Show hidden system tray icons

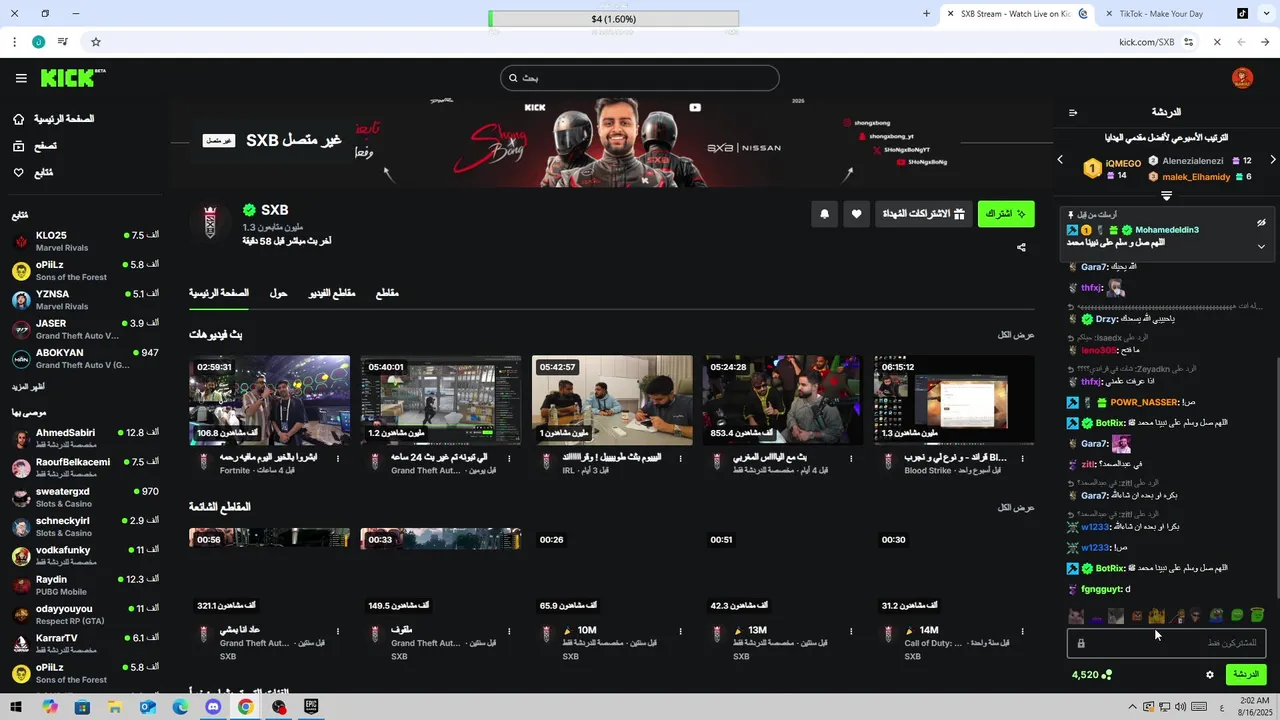[1132, 707]
